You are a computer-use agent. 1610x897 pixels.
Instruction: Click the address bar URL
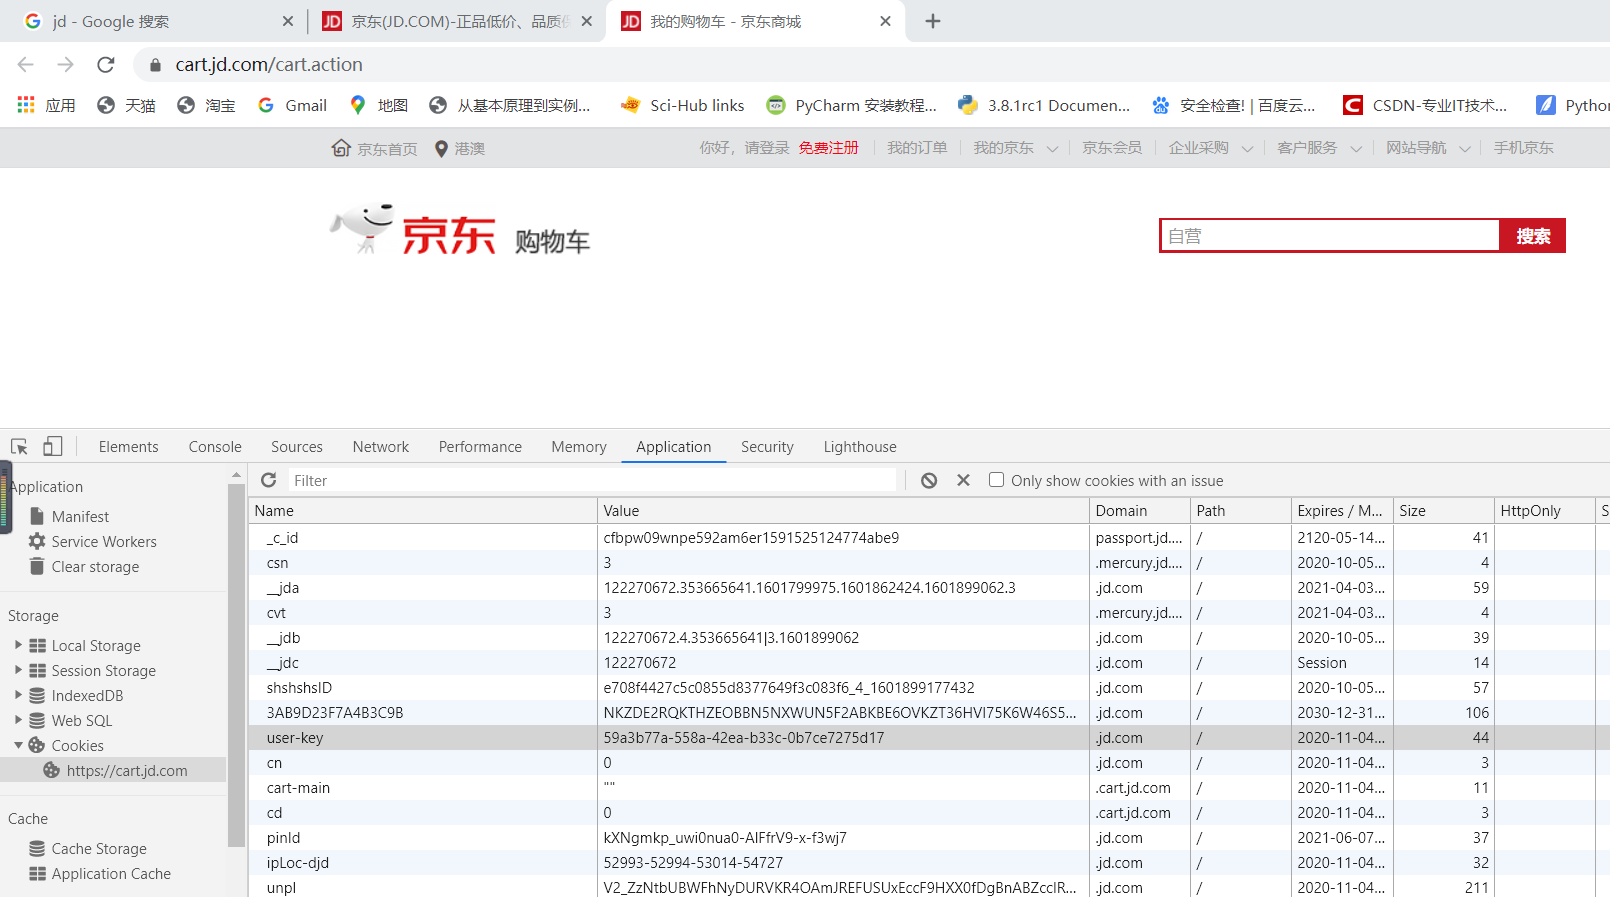point(269,65)
